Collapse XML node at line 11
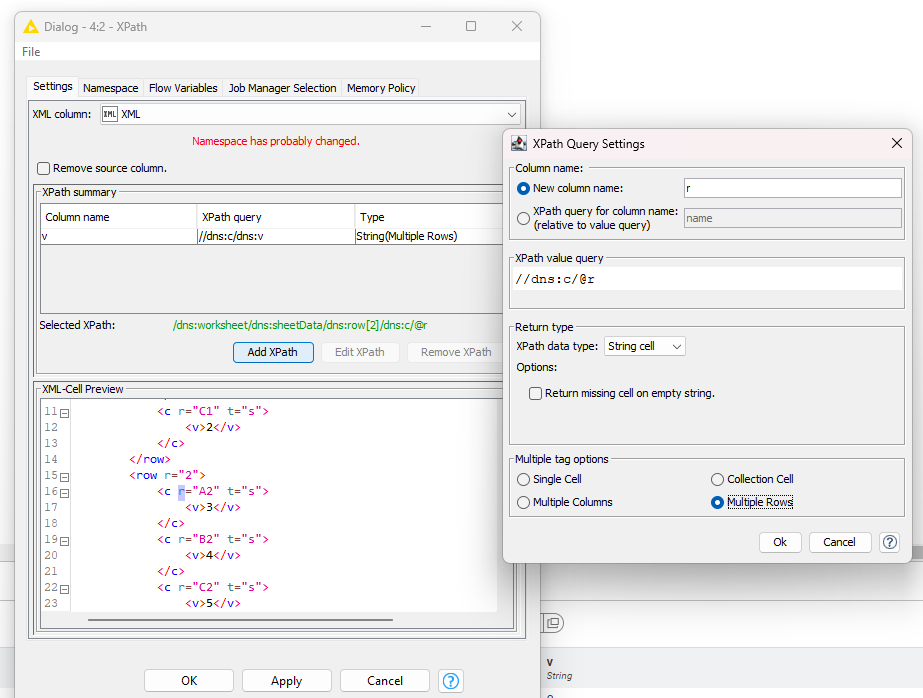Viewport: 923px width, 698px height. (65, 413)
